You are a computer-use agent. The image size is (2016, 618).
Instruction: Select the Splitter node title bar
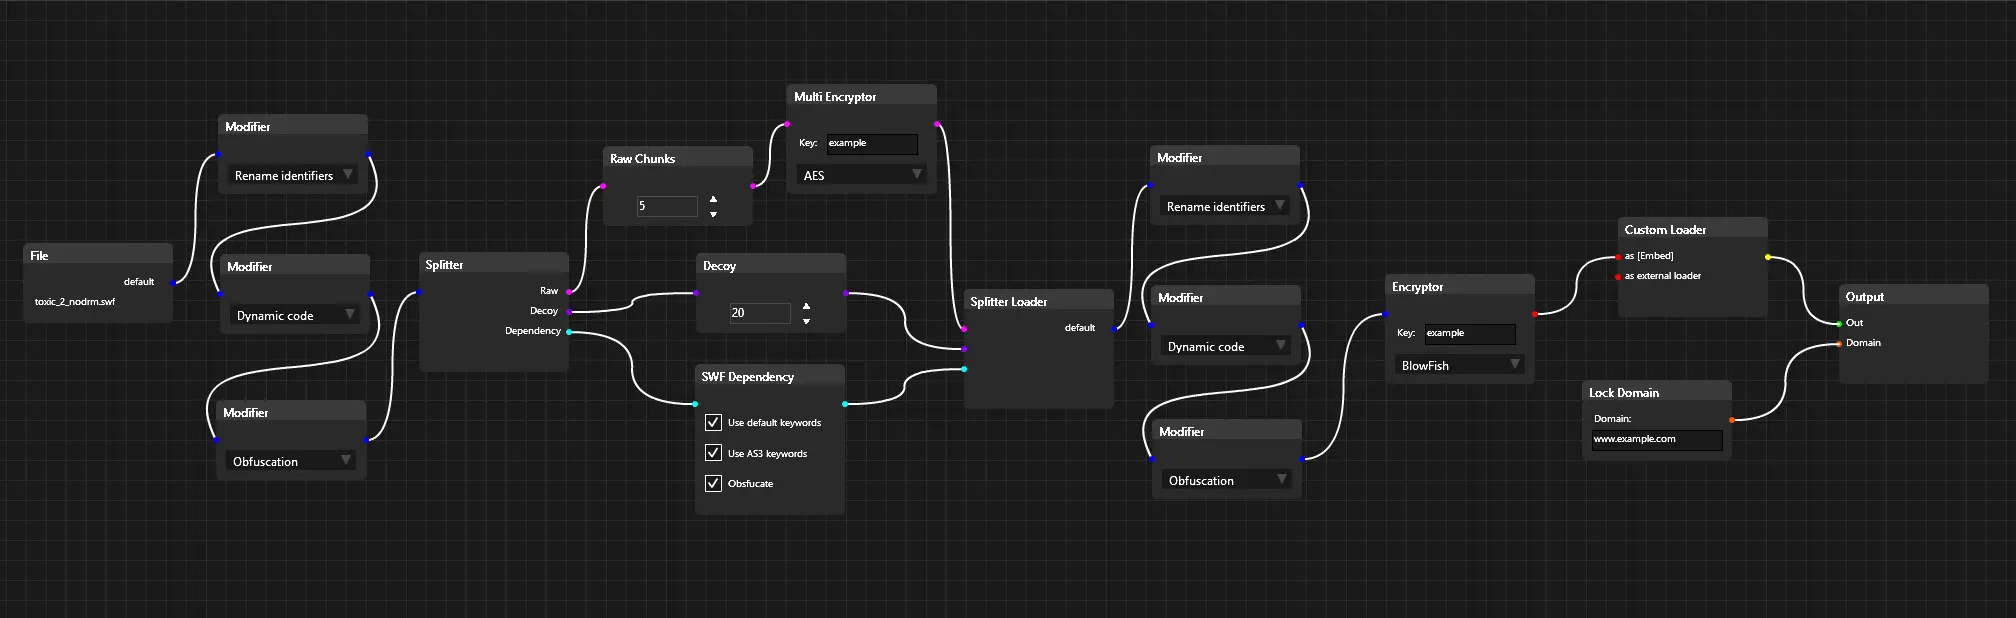(494, 264)
